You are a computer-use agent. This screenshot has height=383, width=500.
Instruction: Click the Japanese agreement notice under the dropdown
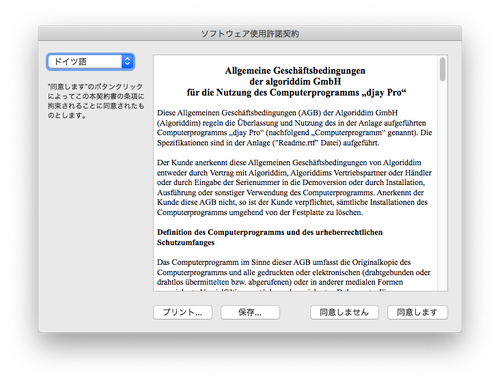click(96, 101)
